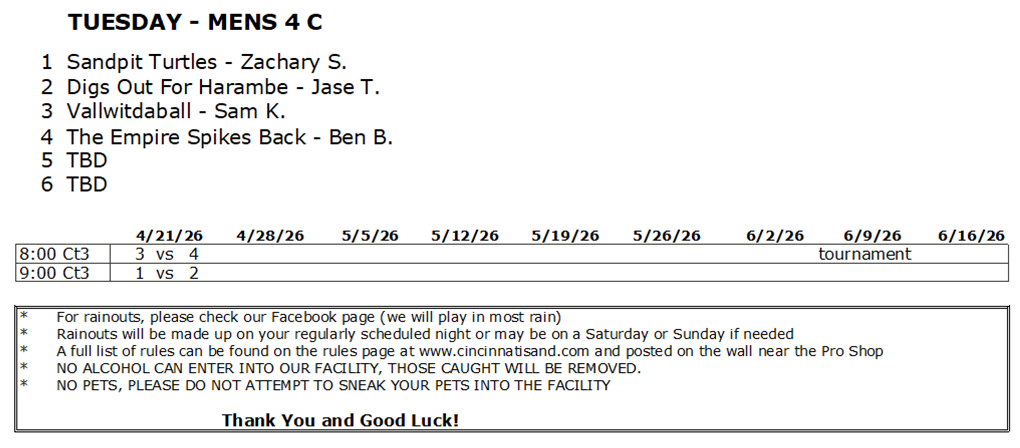Click Digs Out For Harambe team entry
The width and height of the screenshot is (1020, 448).
[x=223, y=87]
